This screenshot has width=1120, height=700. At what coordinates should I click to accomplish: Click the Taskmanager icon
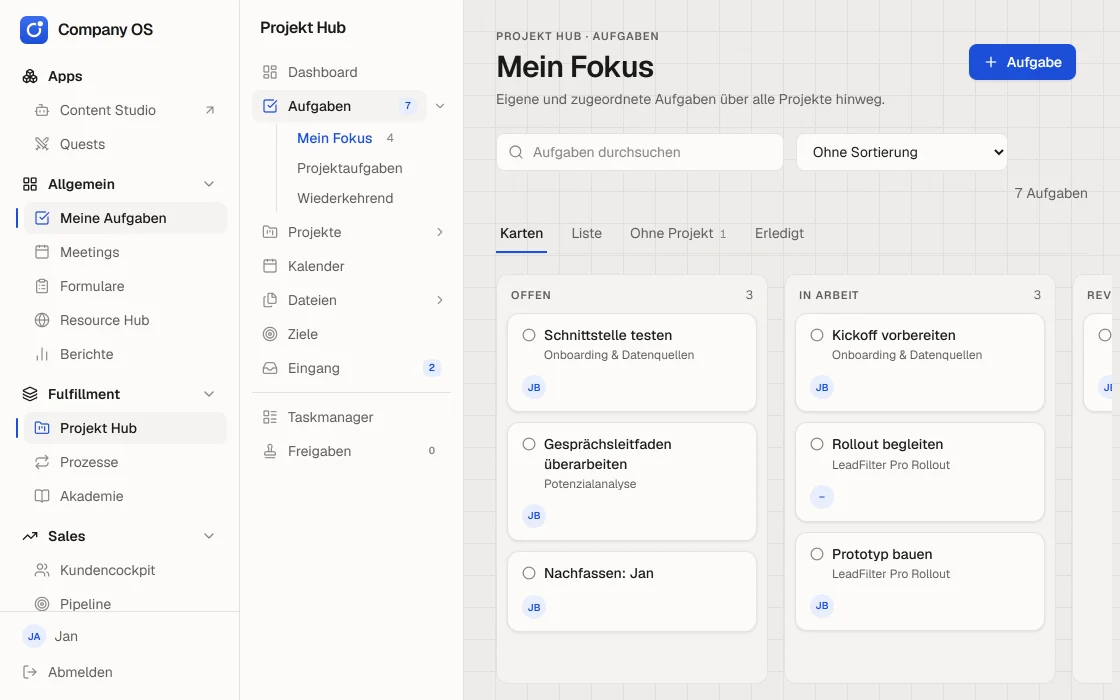coord(270,417)
